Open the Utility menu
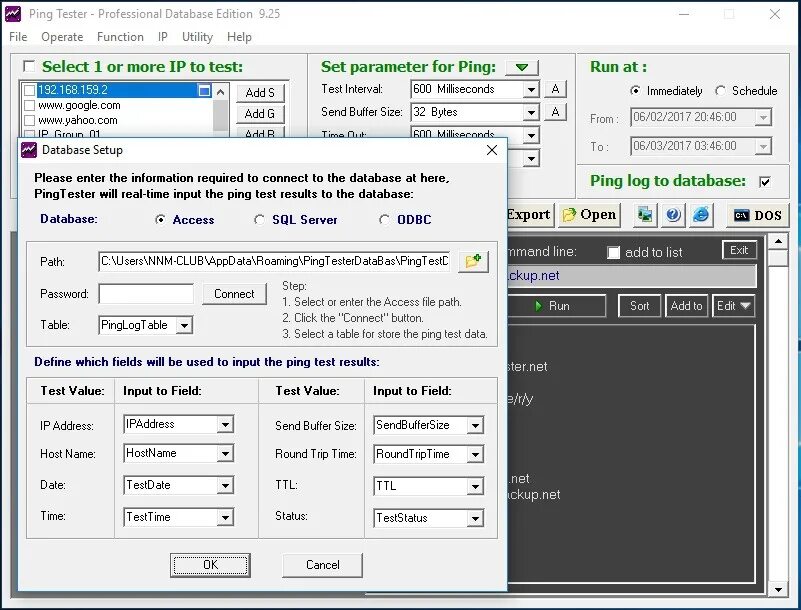This screenshot has width=801, height=610. pyautogui.click(x=197, y=37)
